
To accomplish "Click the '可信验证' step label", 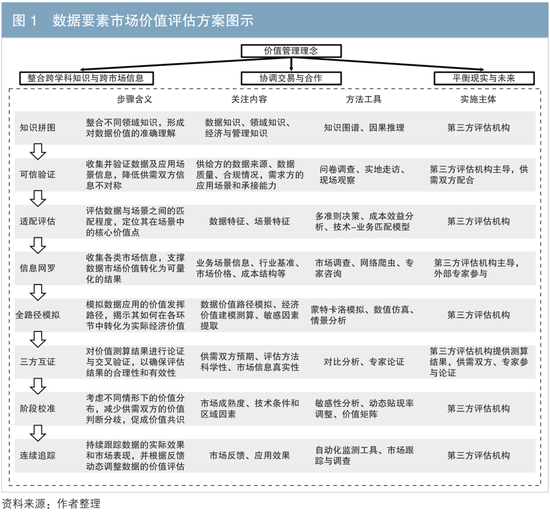I will 38,174.
